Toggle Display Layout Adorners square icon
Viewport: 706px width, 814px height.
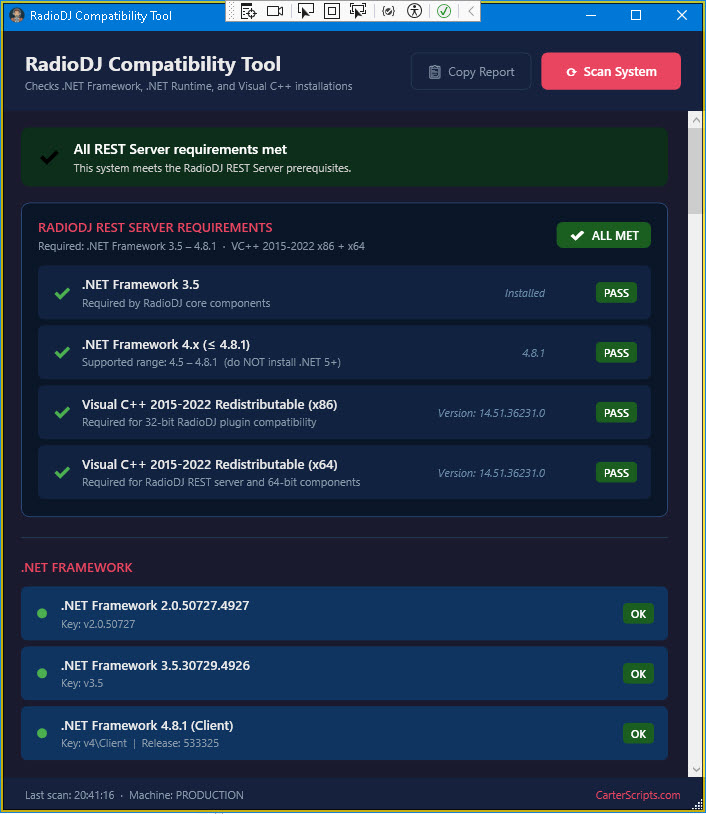pos(332,11)
